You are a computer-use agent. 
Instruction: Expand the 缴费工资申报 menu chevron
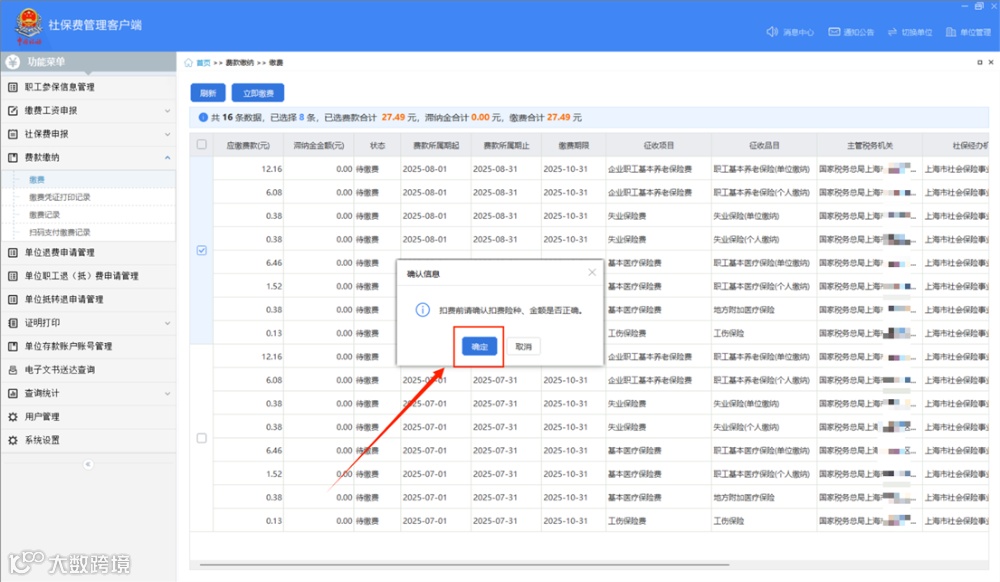click(167, 111)
